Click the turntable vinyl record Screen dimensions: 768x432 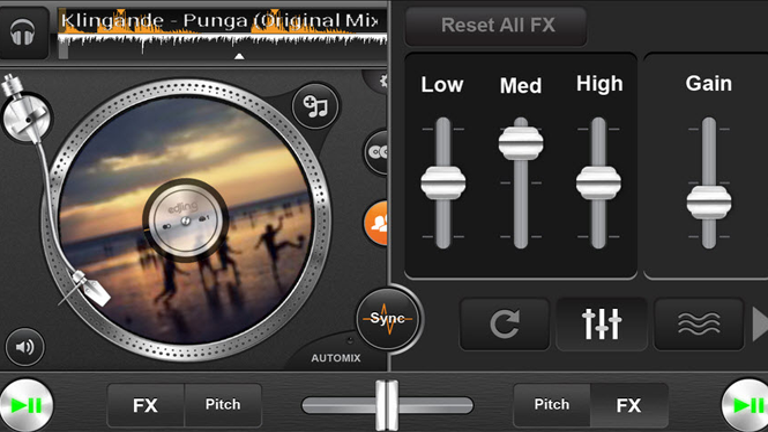coord(186,220)
